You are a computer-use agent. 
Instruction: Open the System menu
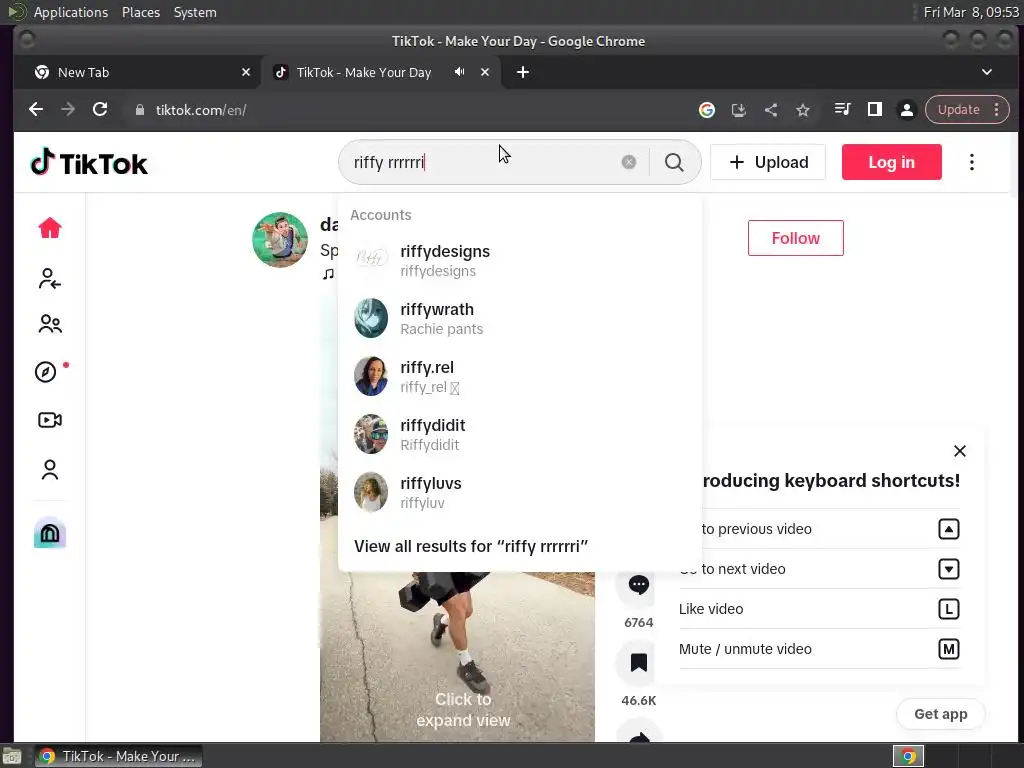pos(195,12)
